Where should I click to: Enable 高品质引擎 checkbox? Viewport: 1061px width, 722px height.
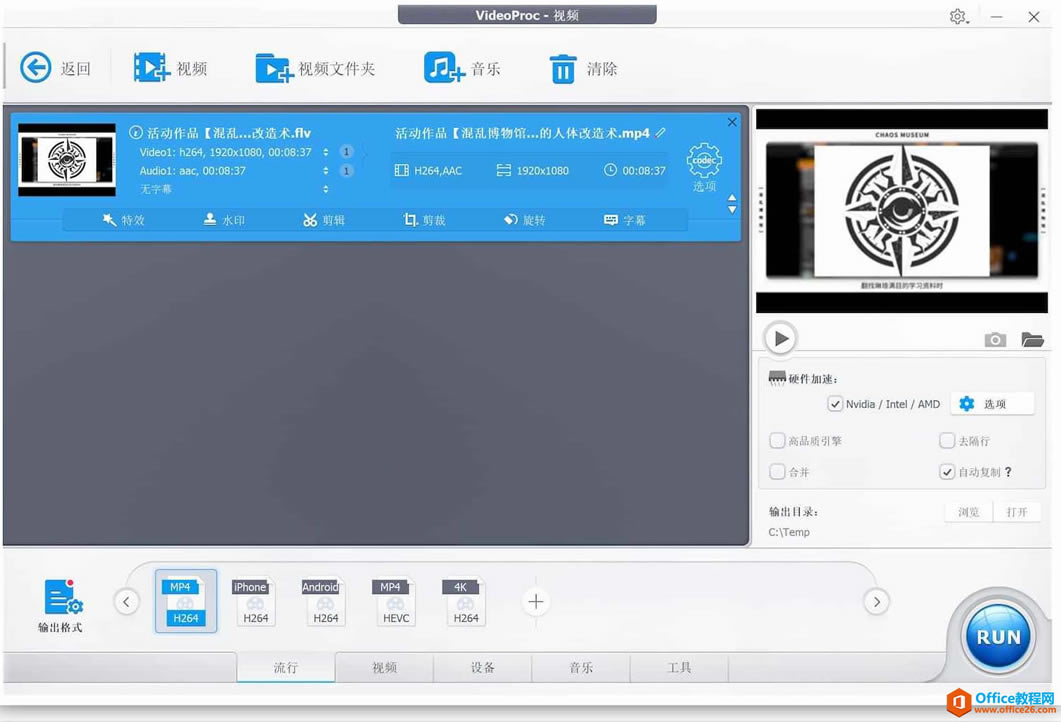777,441
